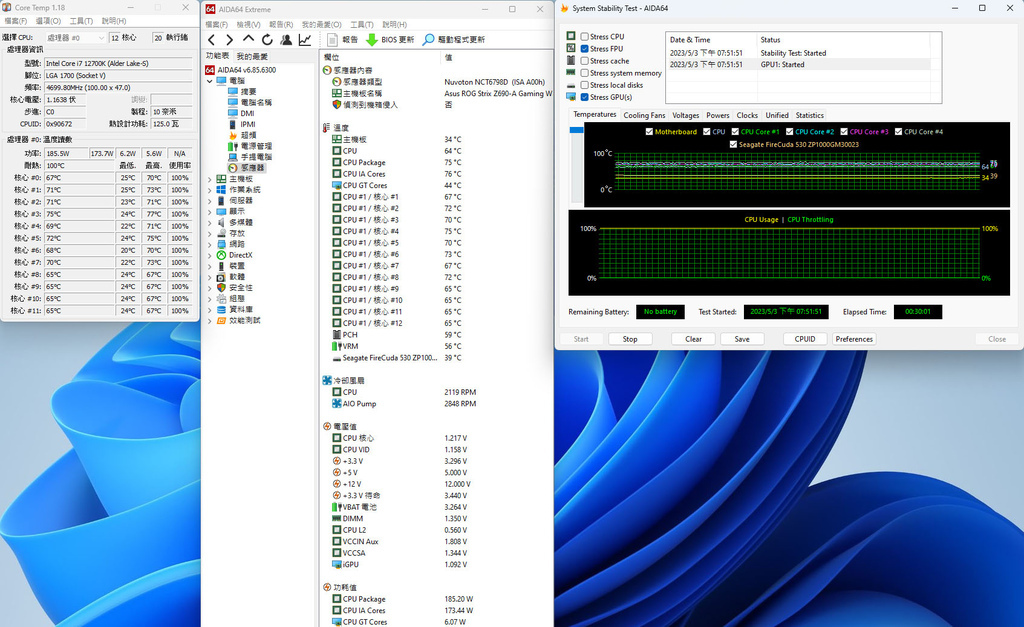Expand the security (安全性) tree node
1024x627 pixels.
point(210,288)
